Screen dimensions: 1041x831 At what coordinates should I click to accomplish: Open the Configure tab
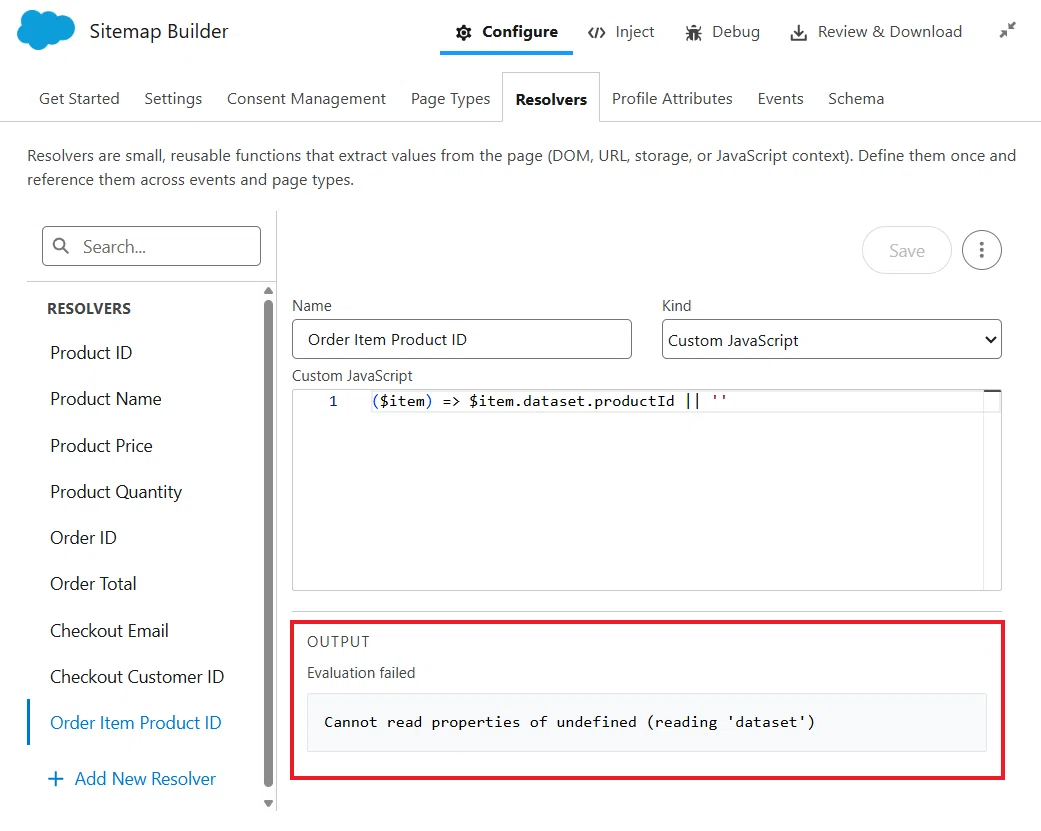point(507,32)
